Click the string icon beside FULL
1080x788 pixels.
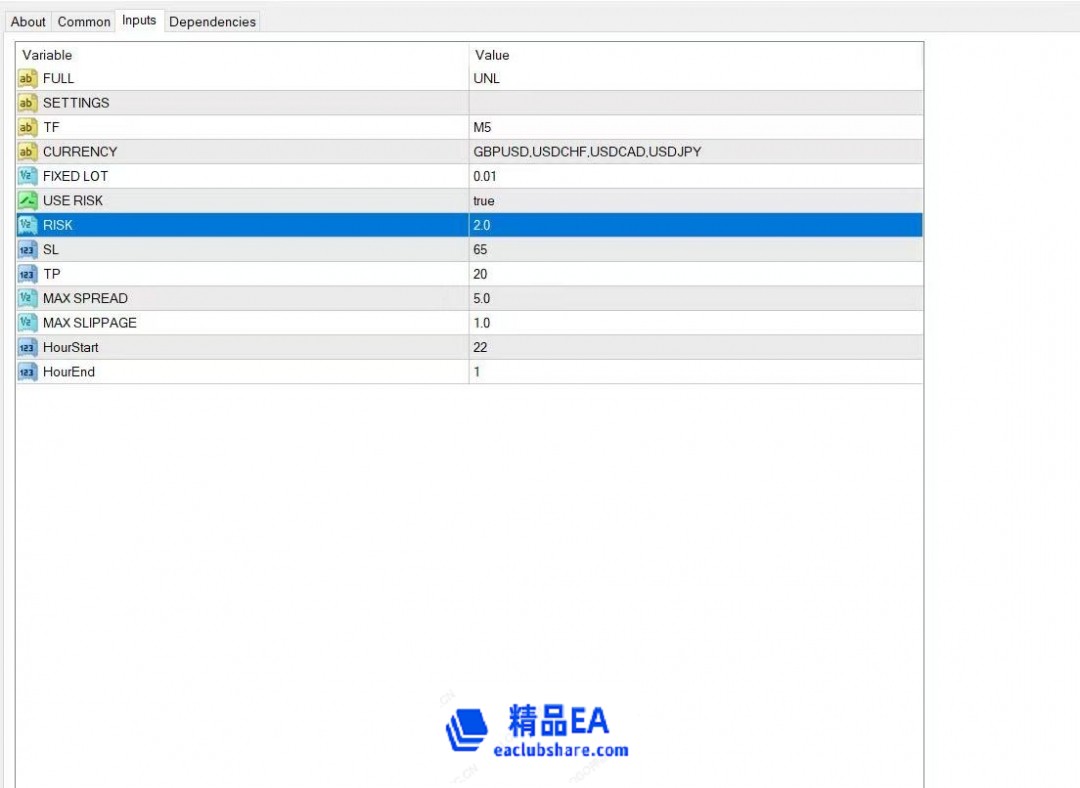click(27, 79)
